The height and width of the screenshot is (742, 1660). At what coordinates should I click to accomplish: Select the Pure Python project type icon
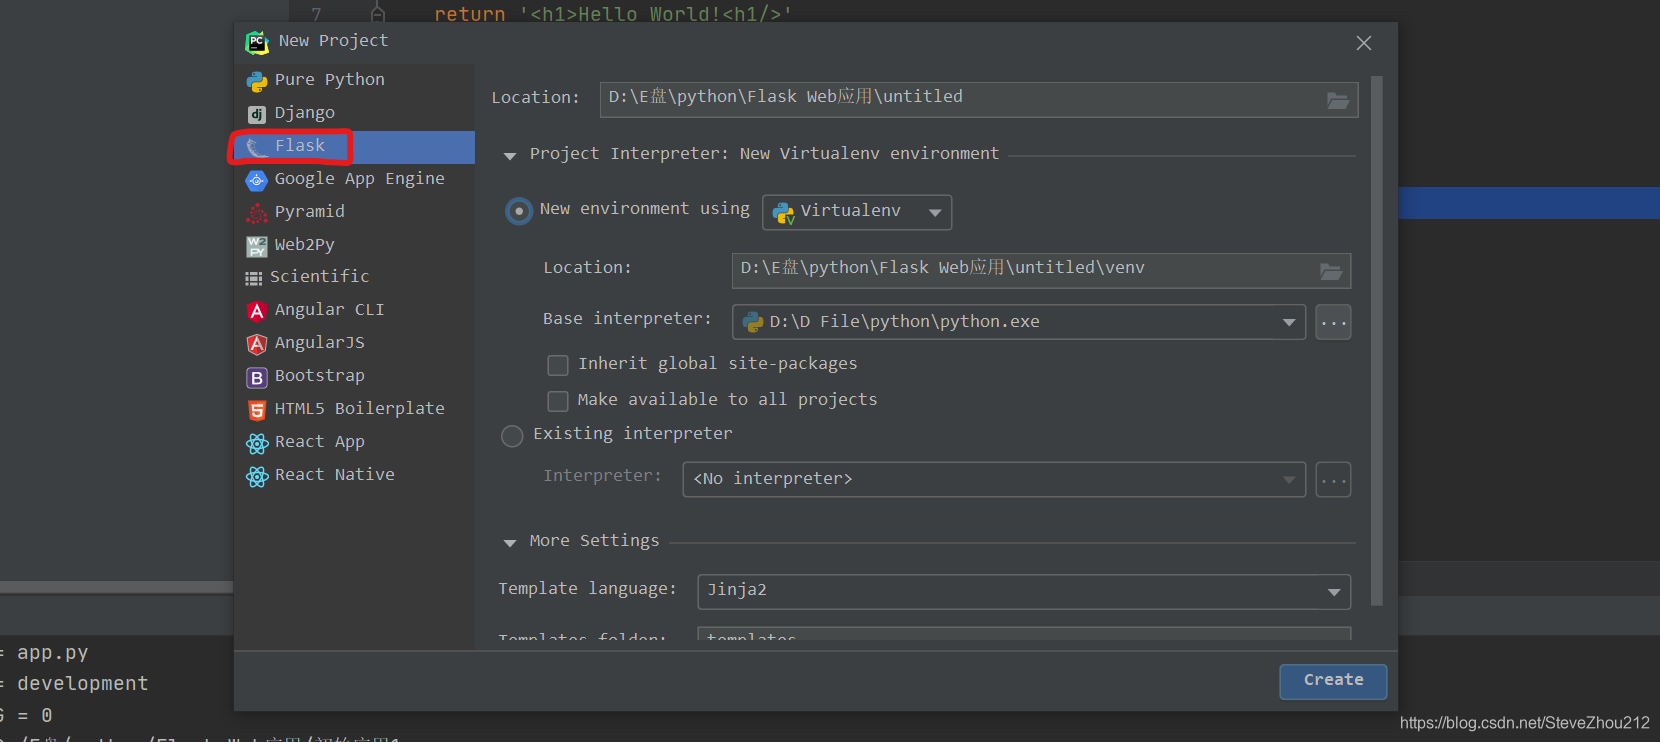[x=257, y=81]
